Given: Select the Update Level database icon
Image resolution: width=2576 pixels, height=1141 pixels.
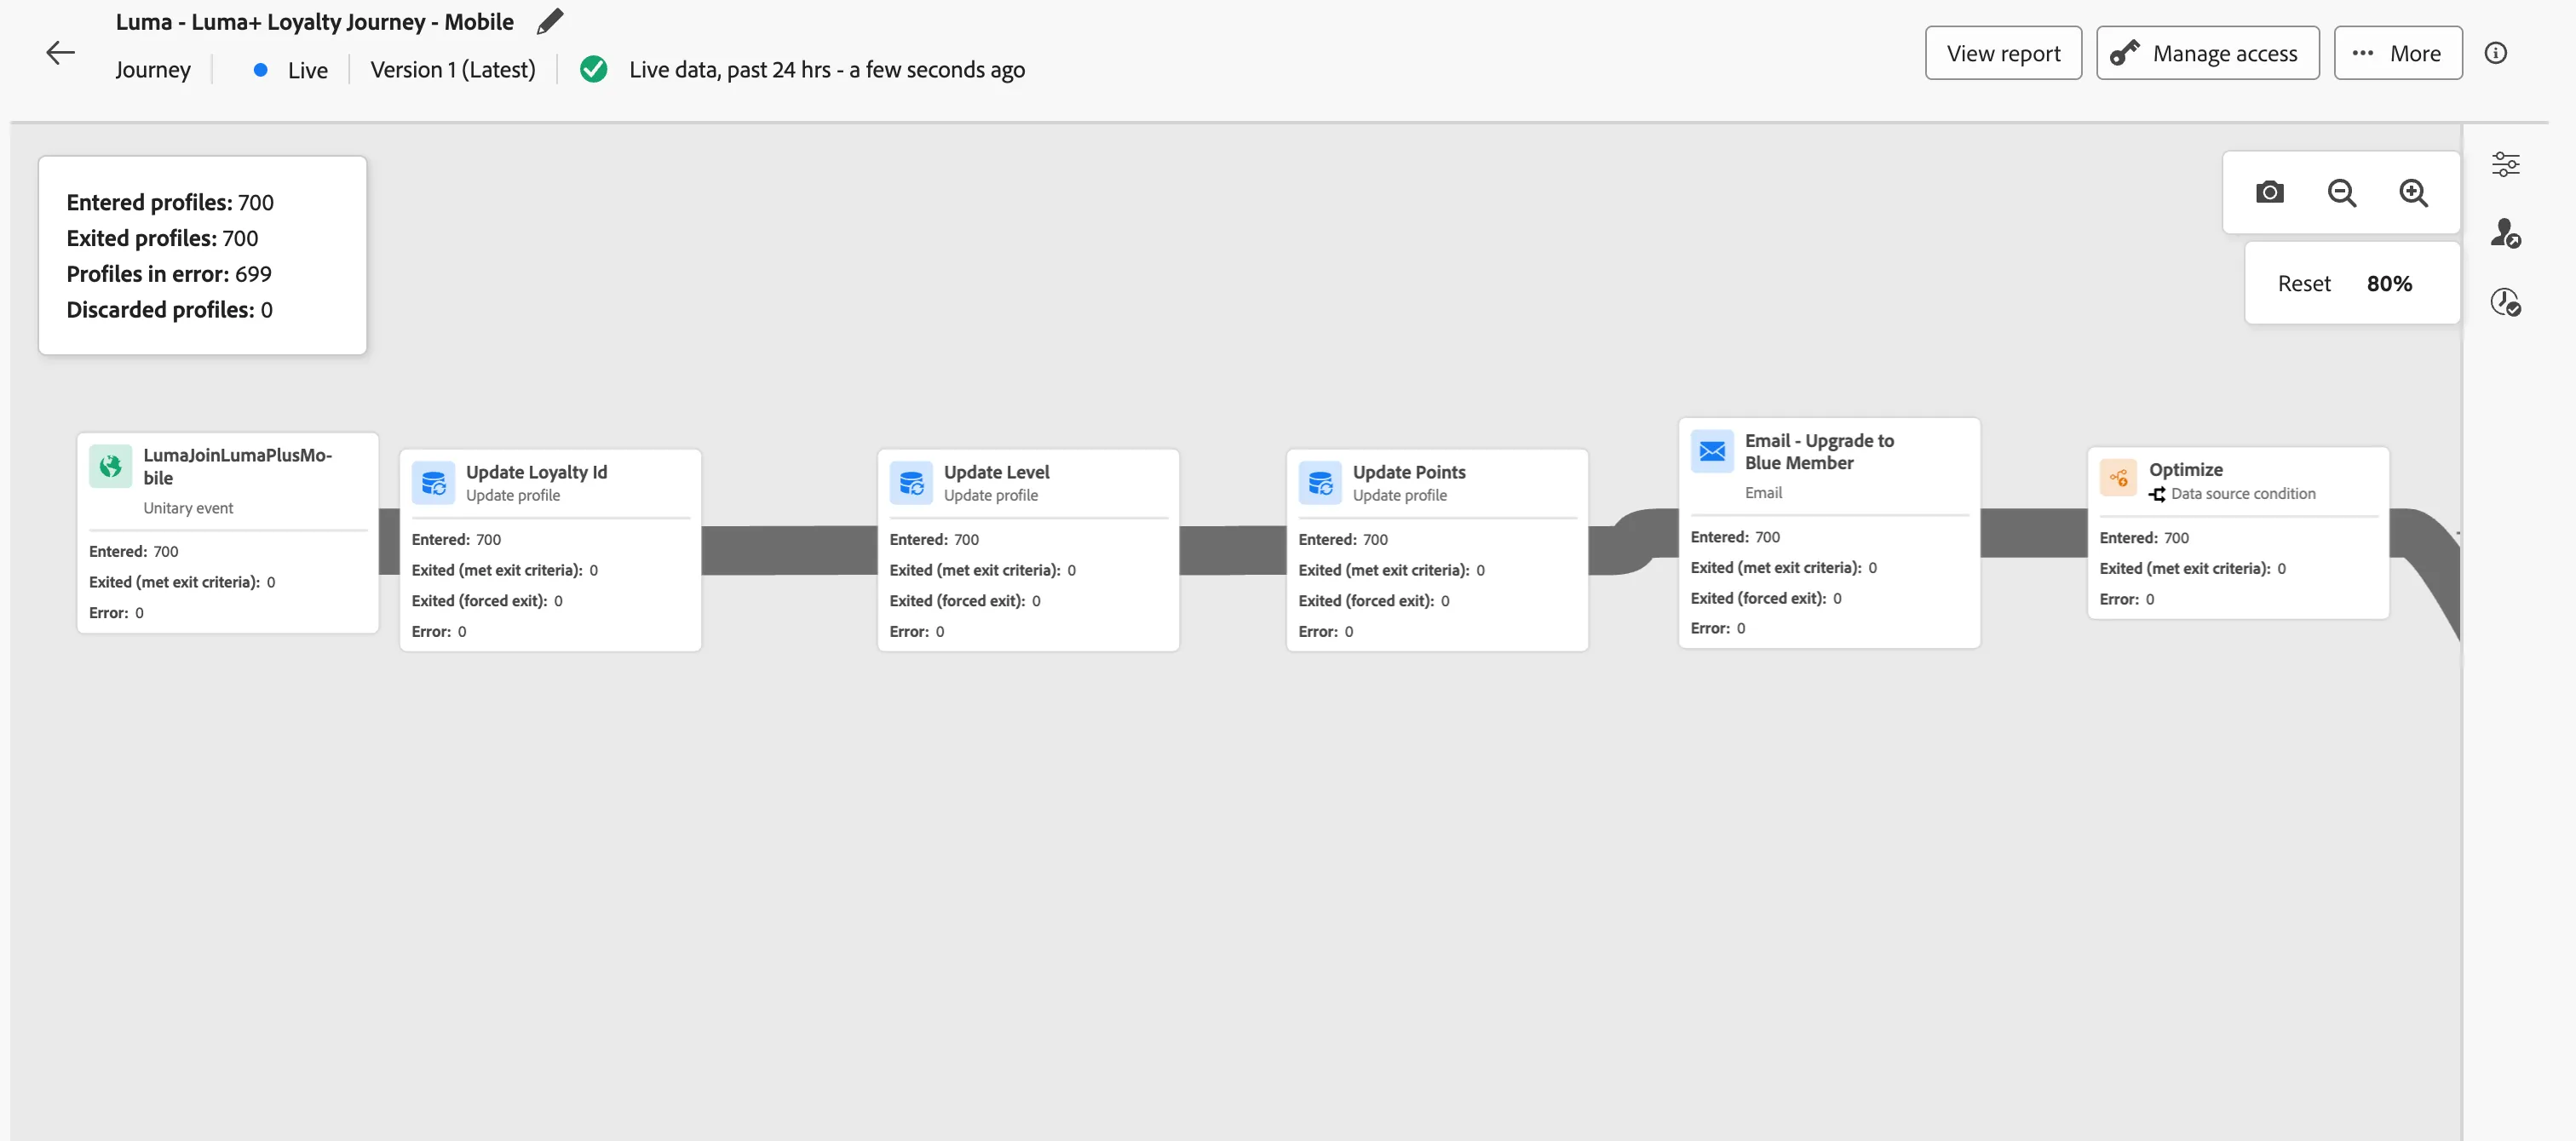Looking at the screenshot, I should 911,483.
